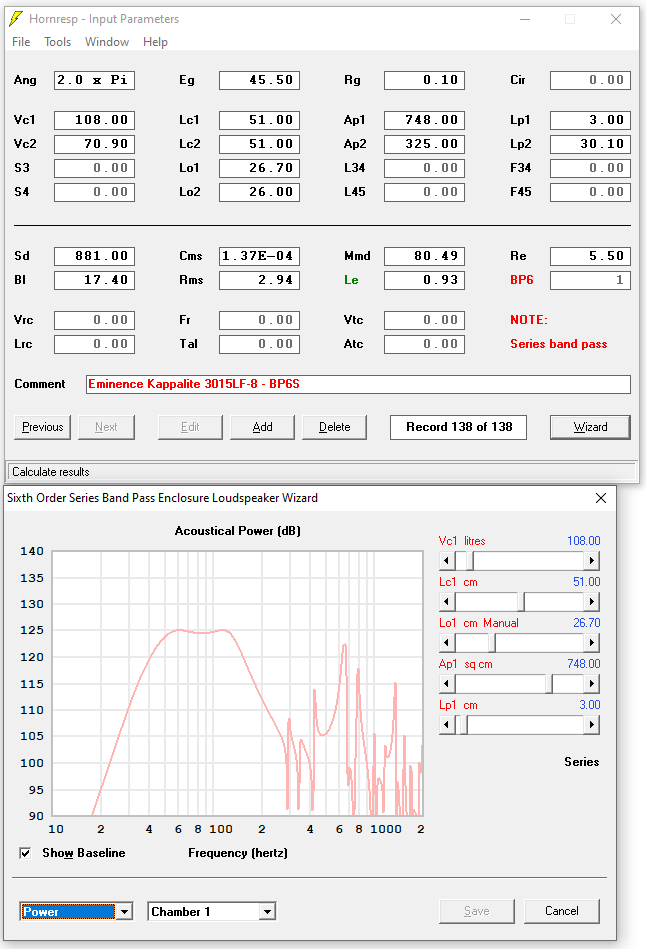
Task: Click right arrow of Lo1 cm slider
Action: [592, 643]
